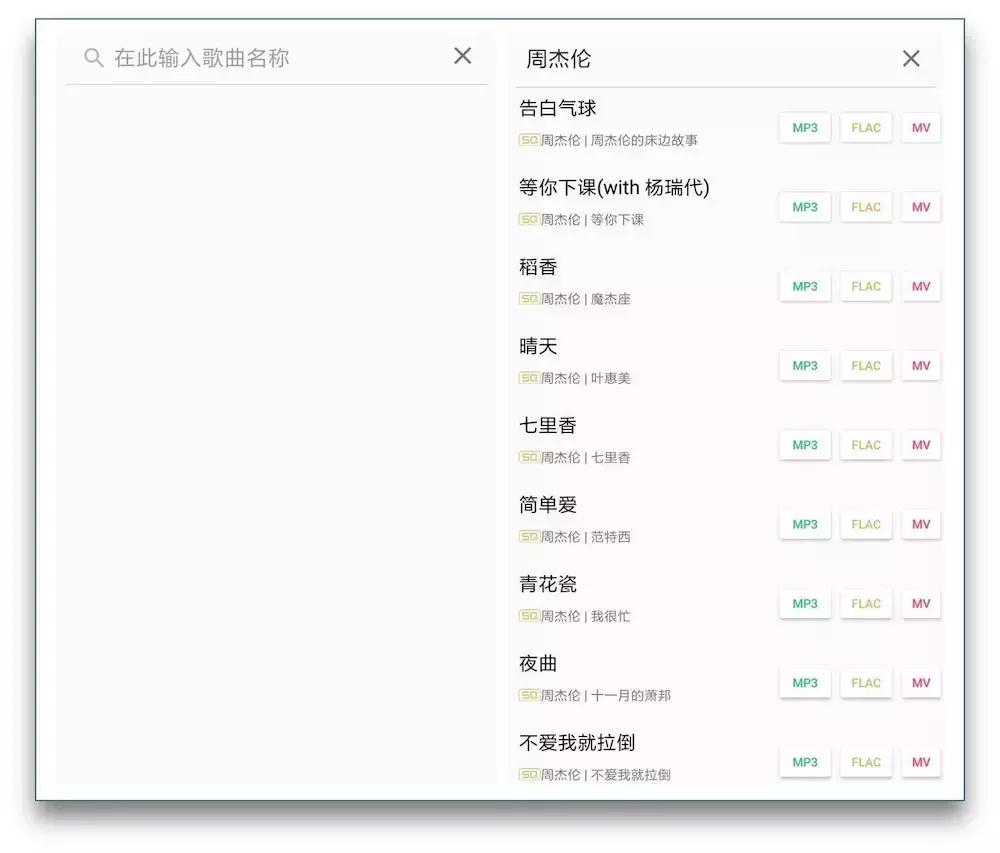Viewport: 1000px width, 853px height.
Task: Click the SQ quality badge next to 夜曲
Action: [x=527, y=695]
